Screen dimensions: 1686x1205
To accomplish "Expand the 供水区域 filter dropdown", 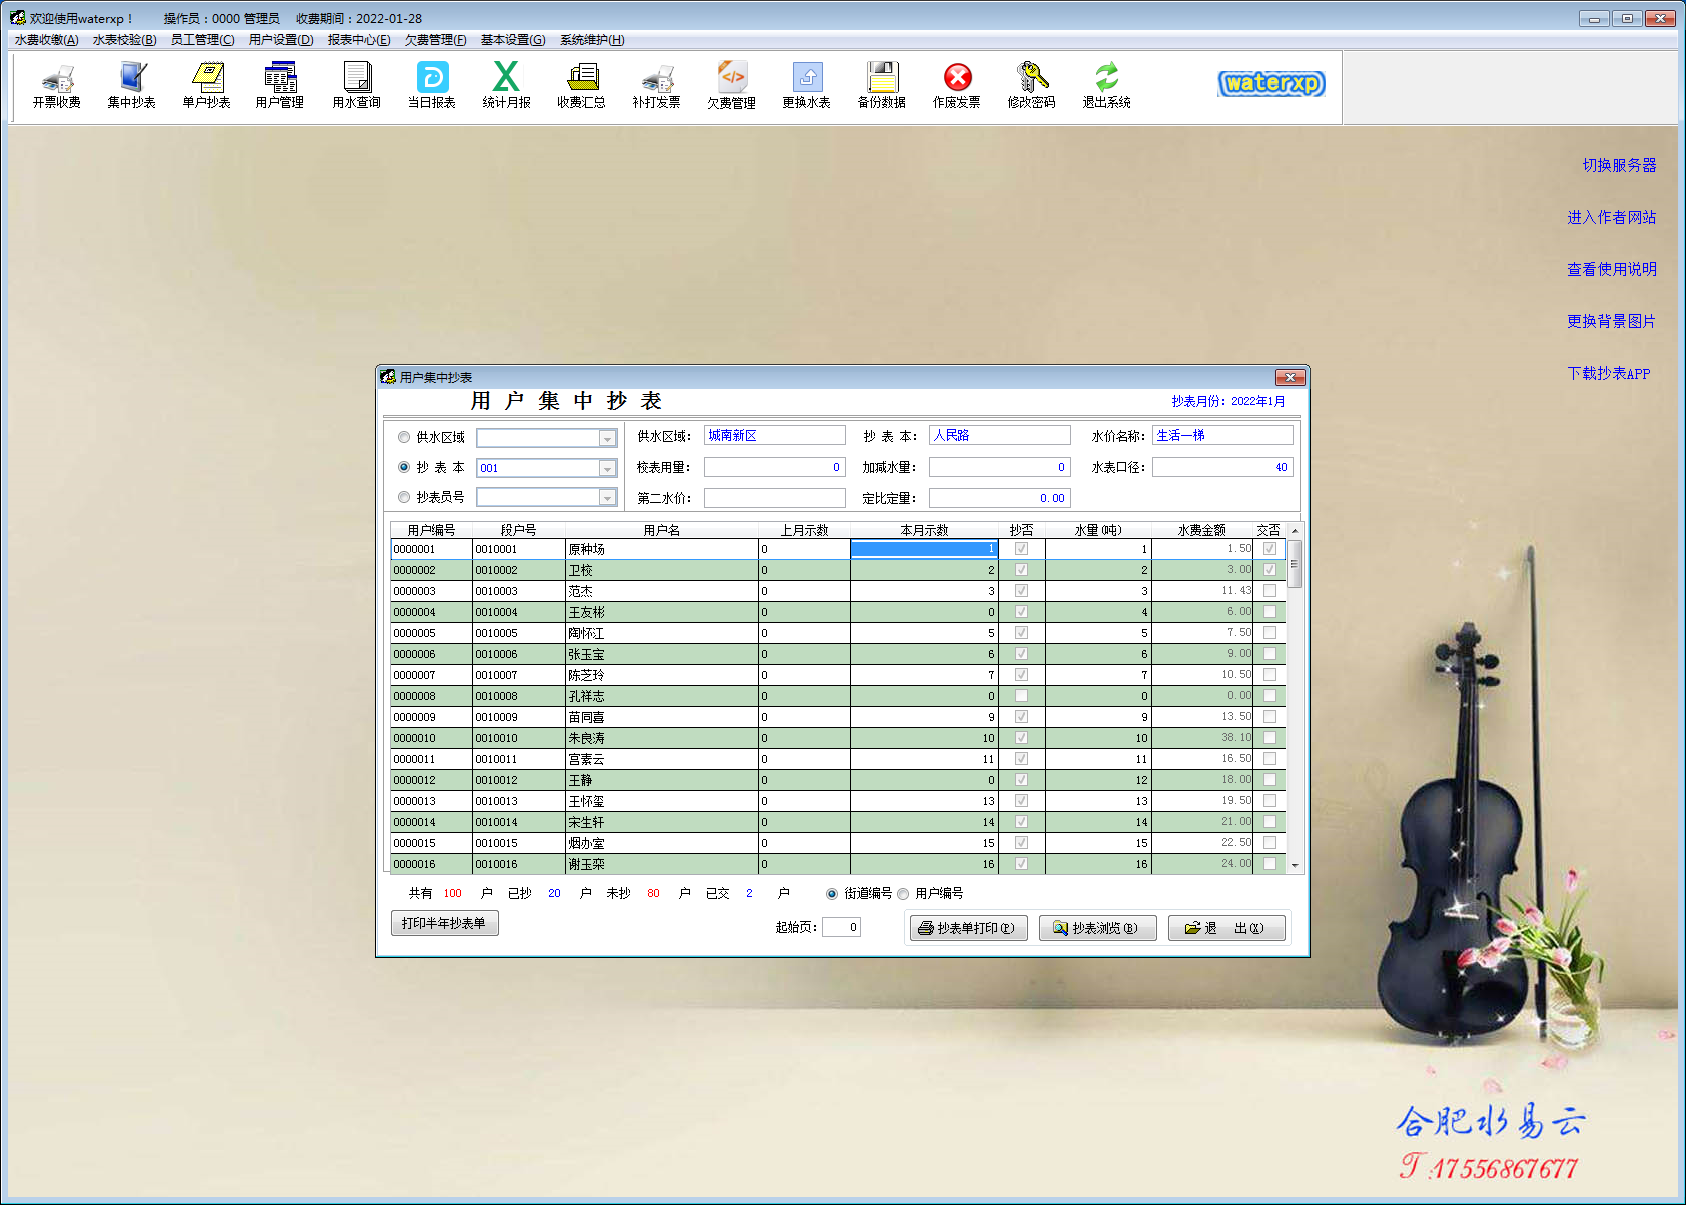I will tap(607, 438).
